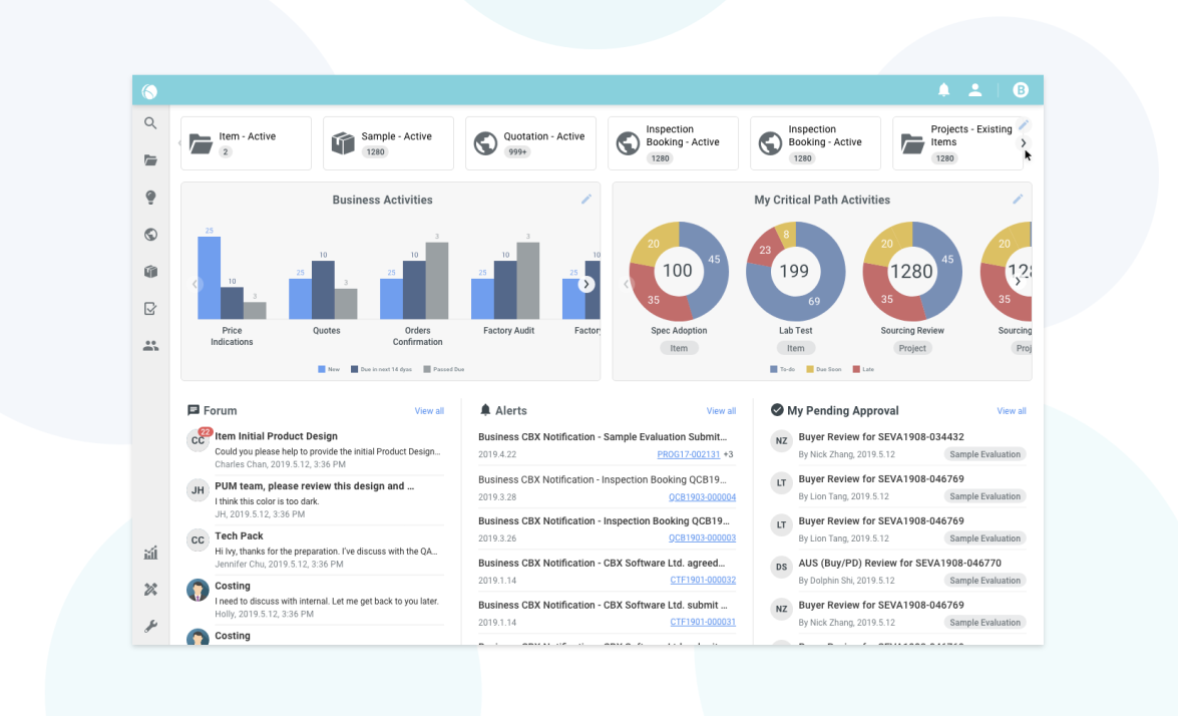Image resolution: width=1178 pixels, height=716 pixels.
Task: Advance the Critical Path donuts with the right chevron
Action: click(1018, 282)
